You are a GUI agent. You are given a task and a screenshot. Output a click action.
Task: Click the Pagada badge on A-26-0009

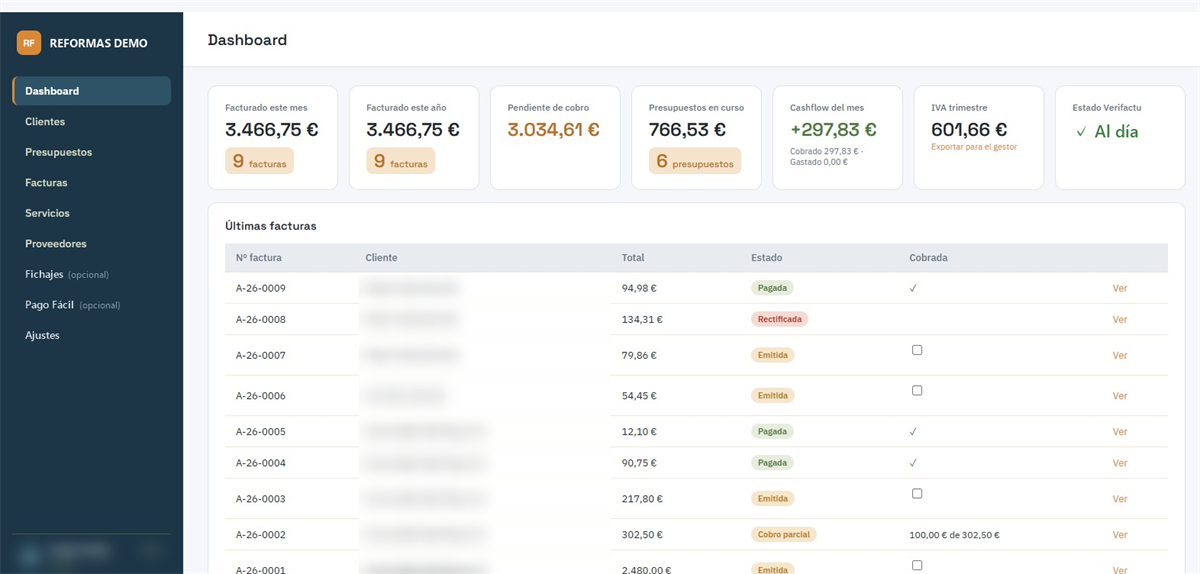[773, 288]
